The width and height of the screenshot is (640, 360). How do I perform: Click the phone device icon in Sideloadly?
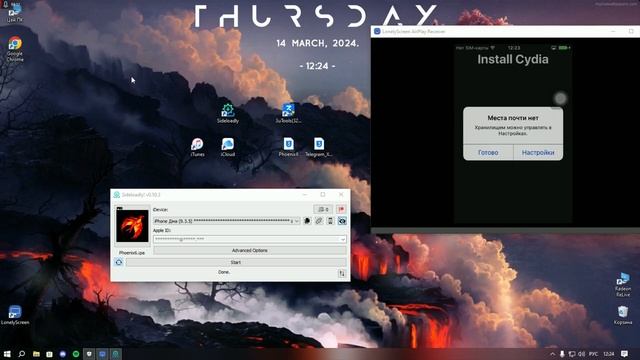pyautogui.click(x=330, y=221)
